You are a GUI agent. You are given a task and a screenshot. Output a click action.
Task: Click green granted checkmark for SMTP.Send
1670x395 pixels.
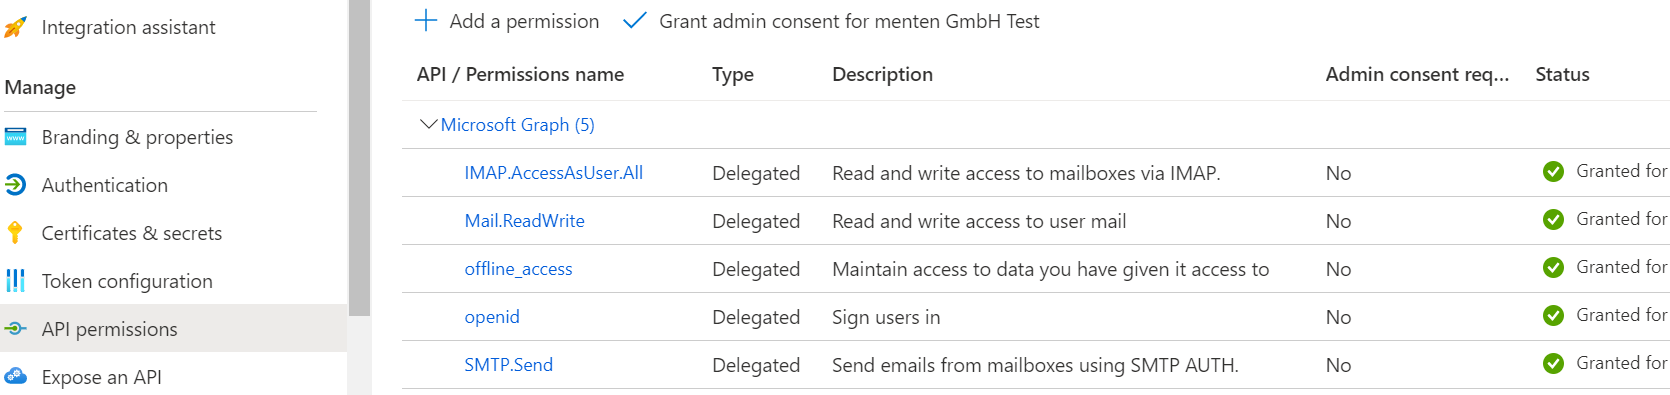point(1553,364)
